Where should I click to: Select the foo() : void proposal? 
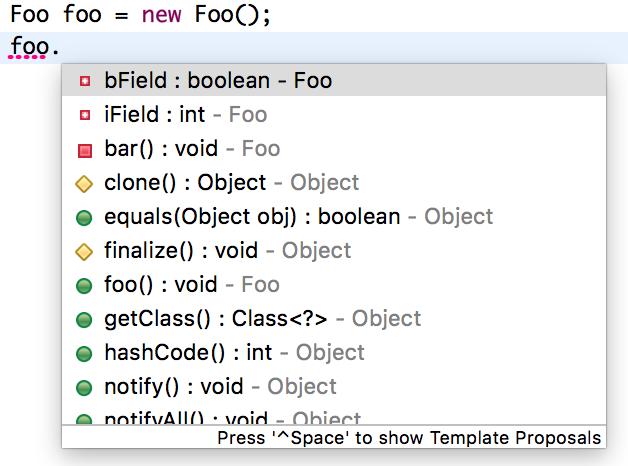(191, 285)
